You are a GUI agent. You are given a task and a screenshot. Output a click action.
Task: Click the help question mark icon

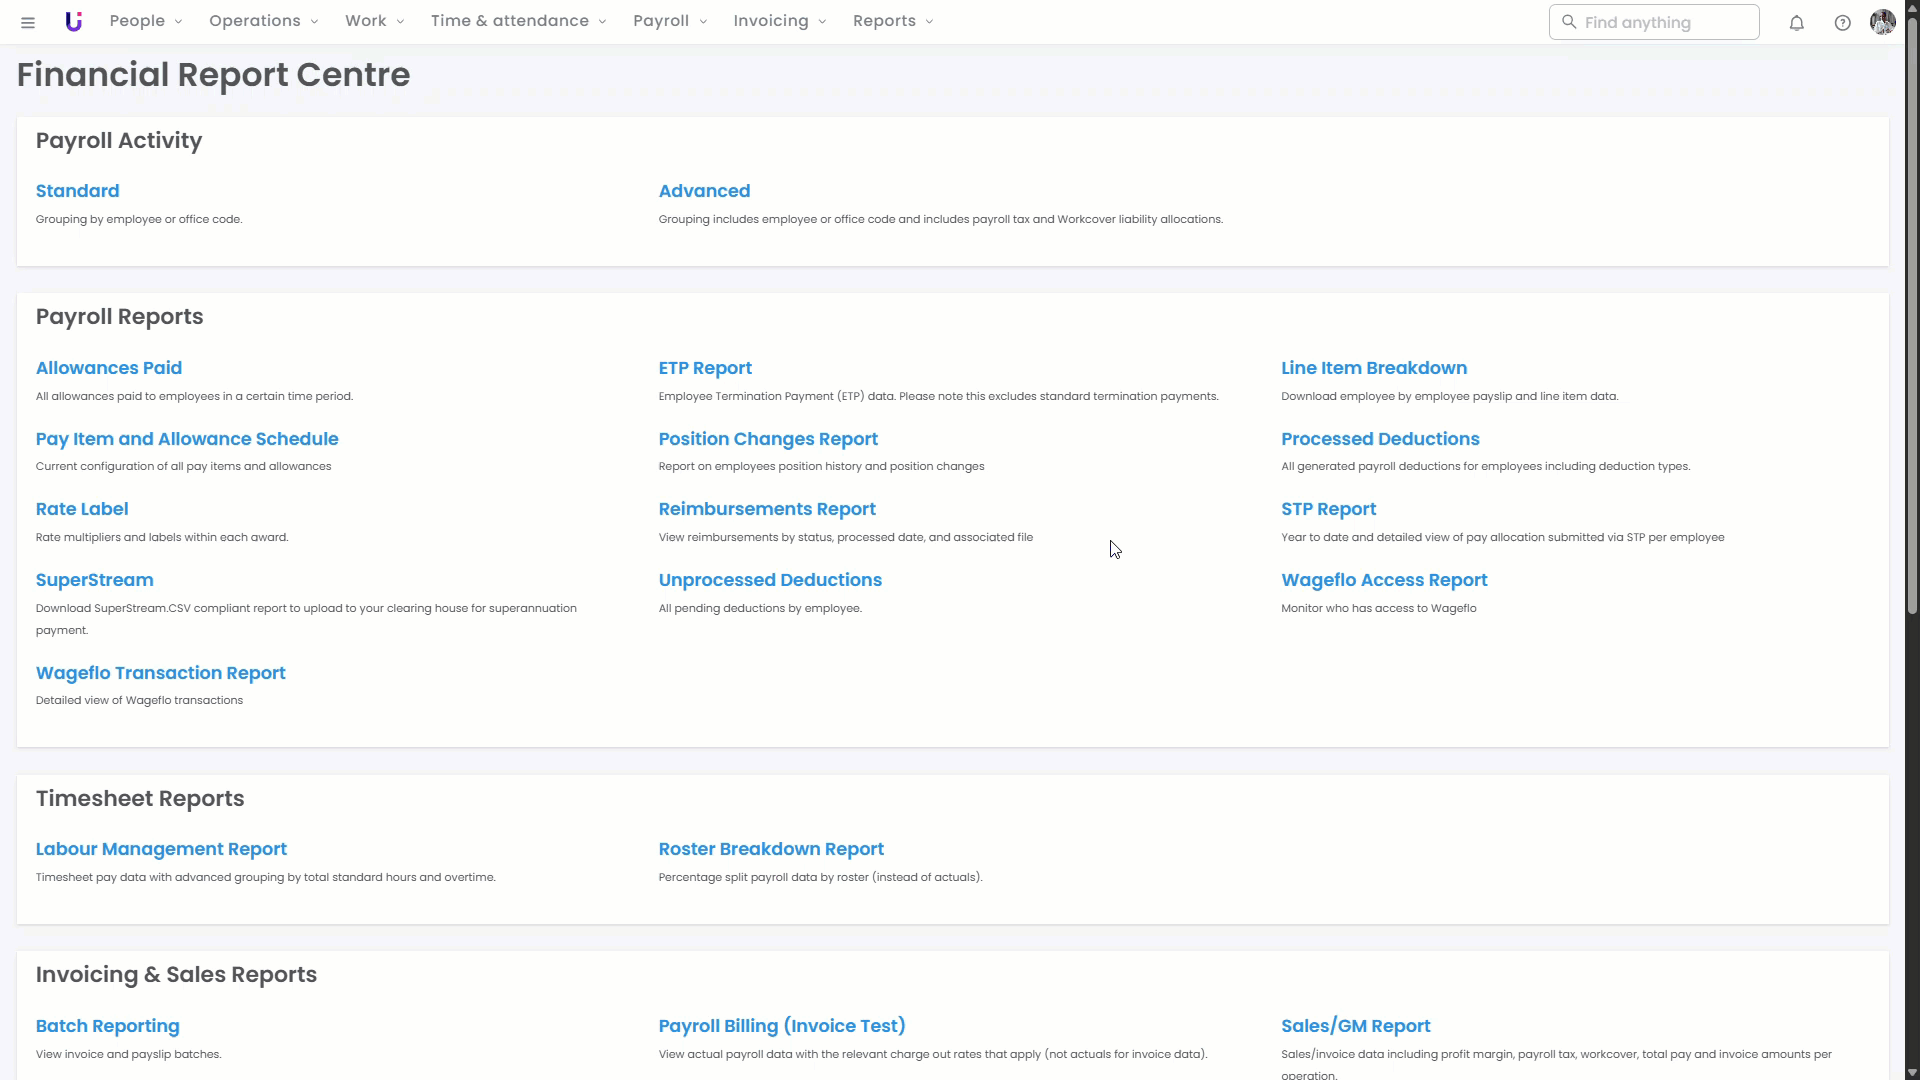click(1842, 22)
